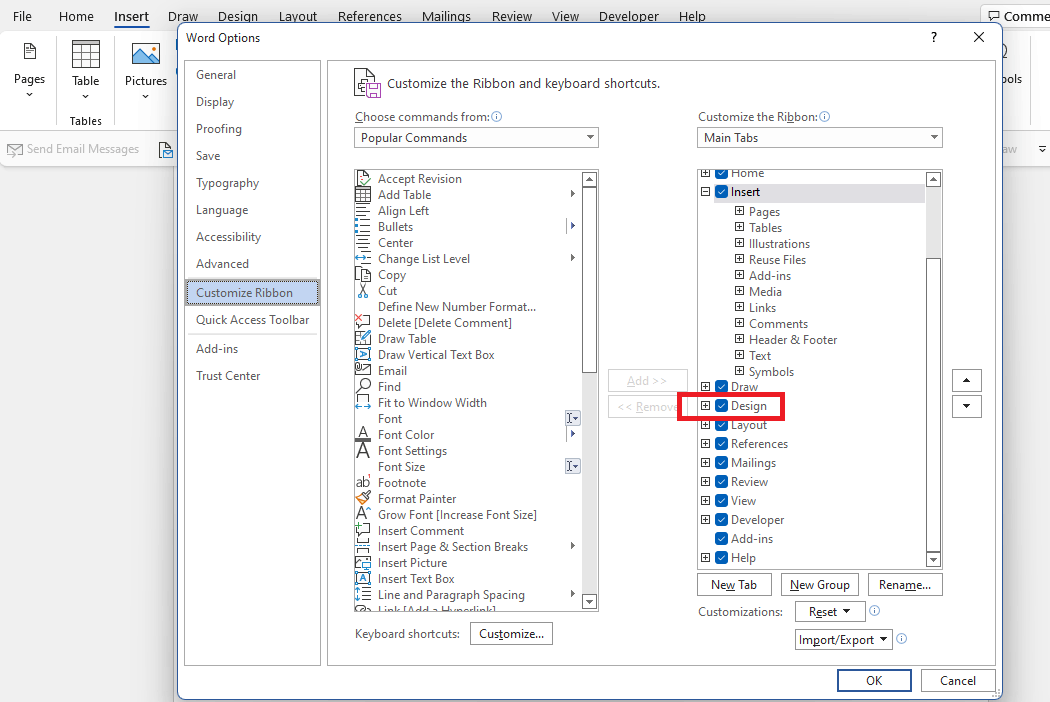Click the Pictures icon in Word ribbon
The width and height of the screenshot is (1050, 702).
pyautogui.click(x=145, y=54)
